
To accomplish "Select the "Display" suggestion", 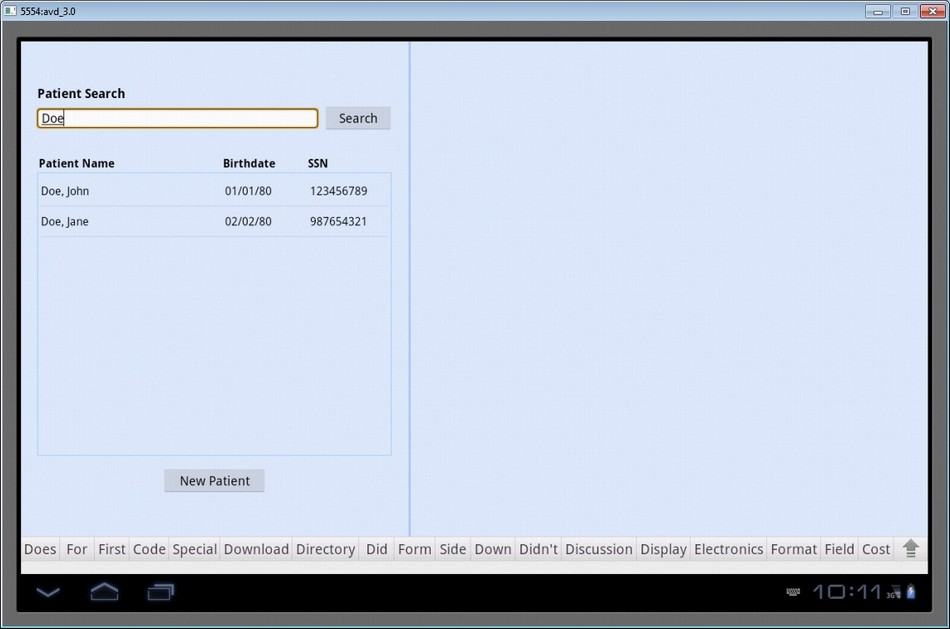I will click(664, 549).
